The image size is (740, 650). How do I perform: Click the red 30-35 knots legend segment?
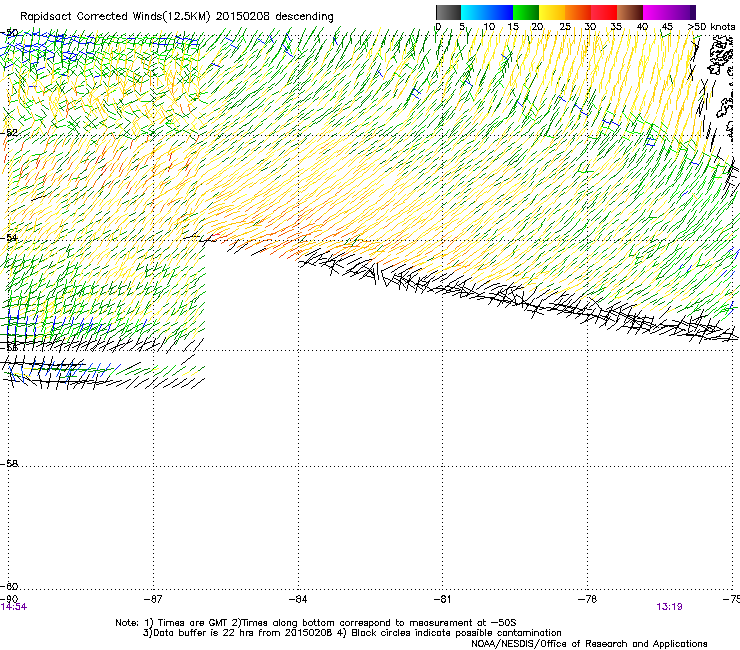tap(604, 12)
